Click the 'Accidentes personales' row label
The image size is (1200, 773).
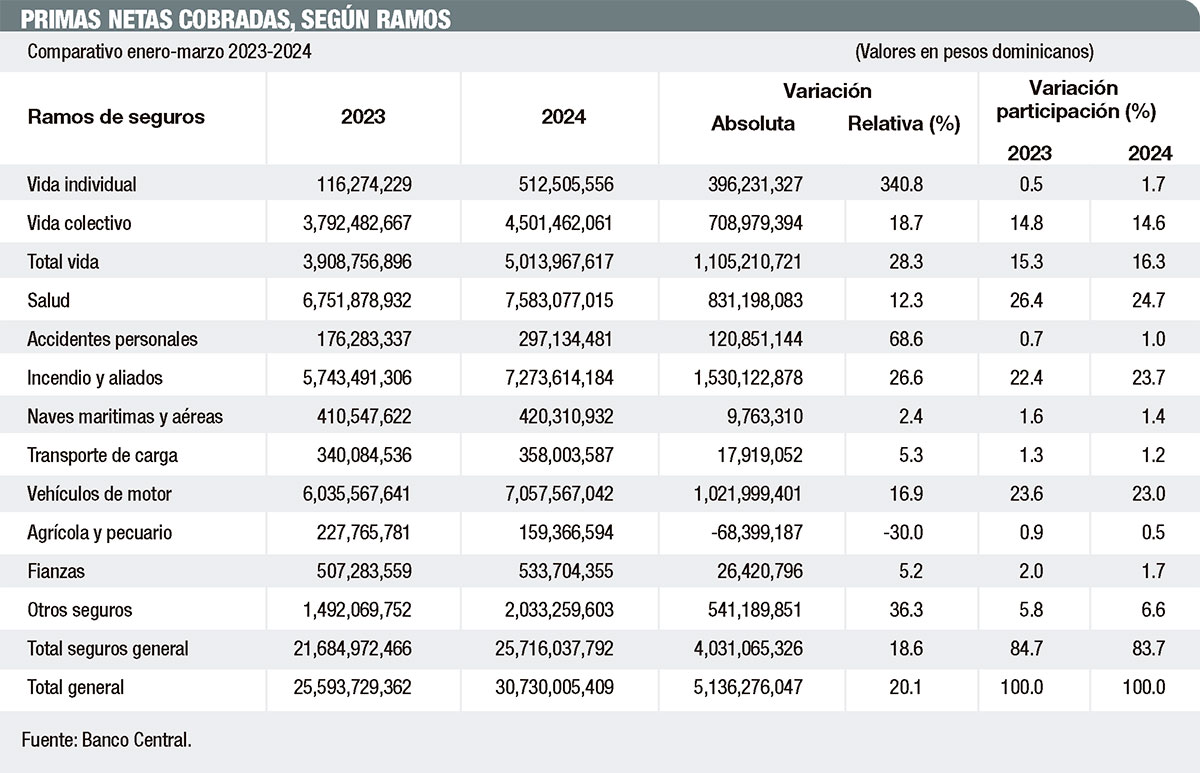point(113,339)
